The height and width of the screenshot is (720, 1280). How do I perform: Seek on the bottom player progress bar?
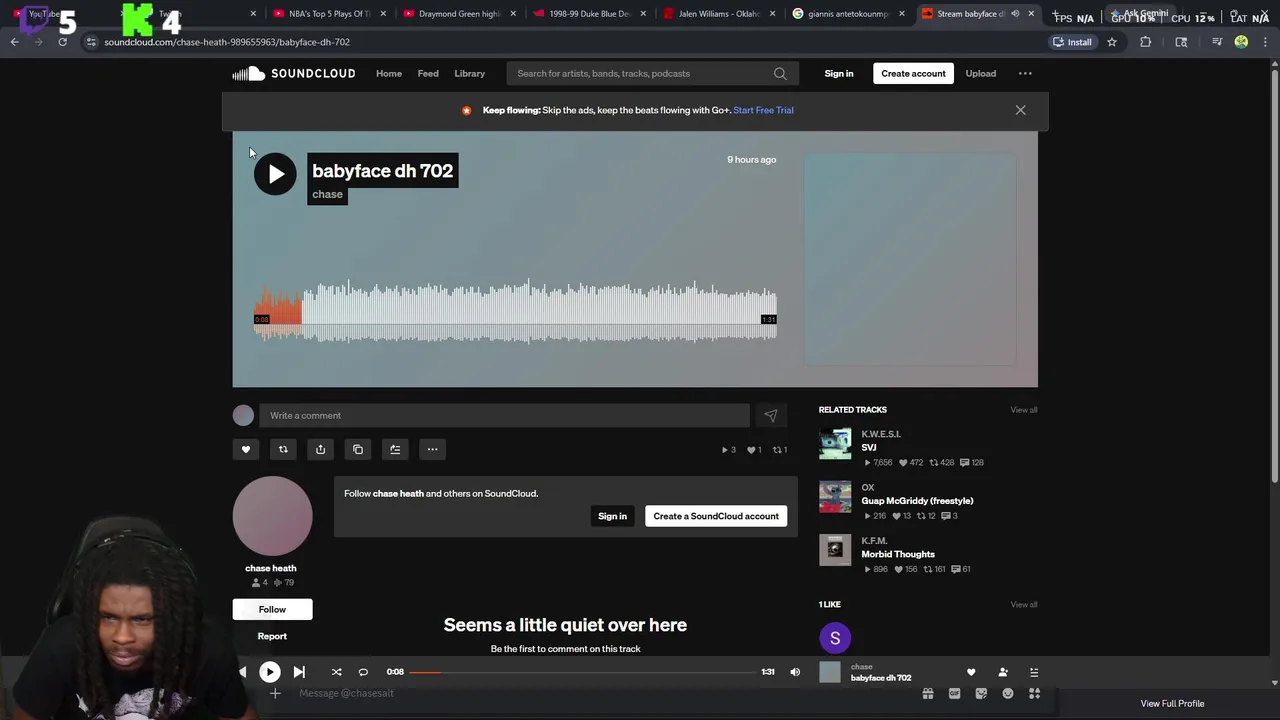[582, 672]
